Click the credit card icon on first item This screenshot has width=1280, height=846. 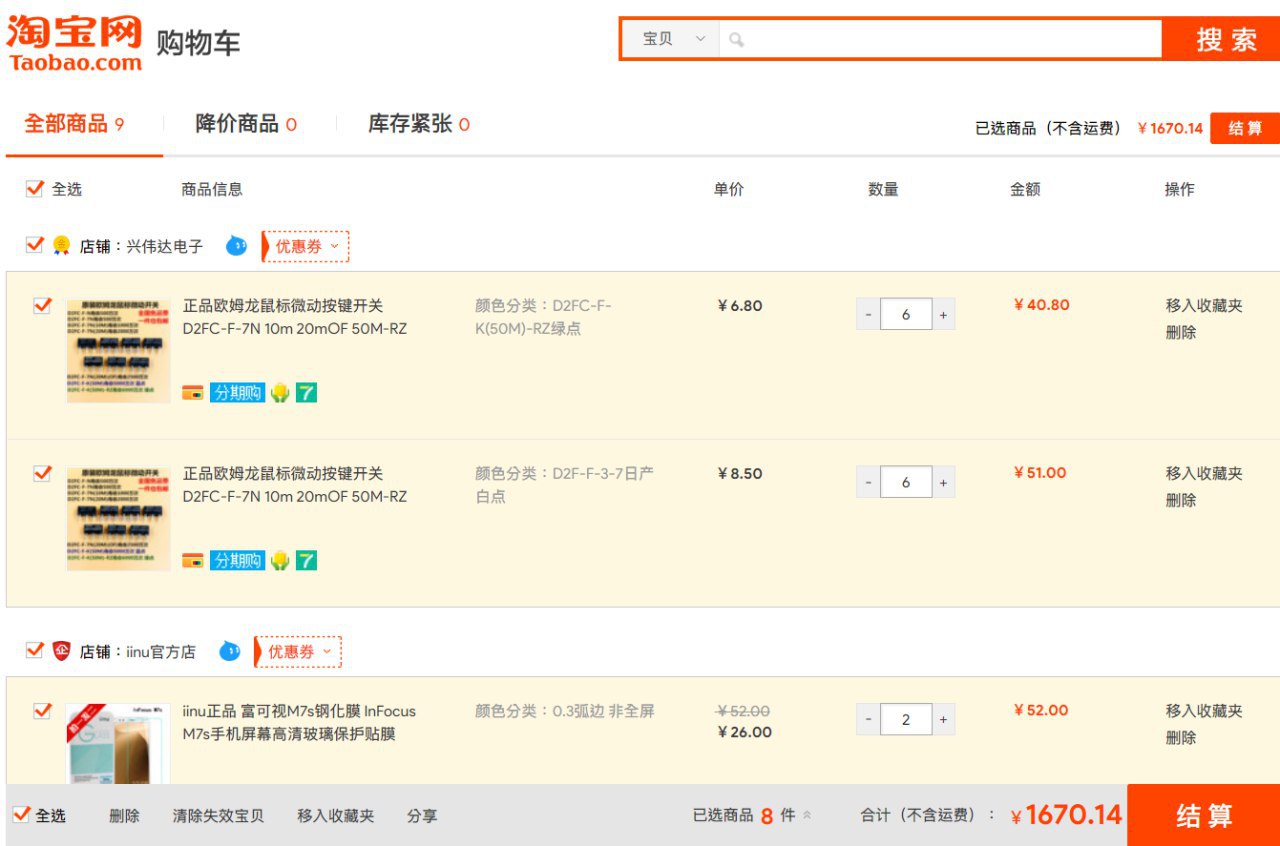(193, 393)
